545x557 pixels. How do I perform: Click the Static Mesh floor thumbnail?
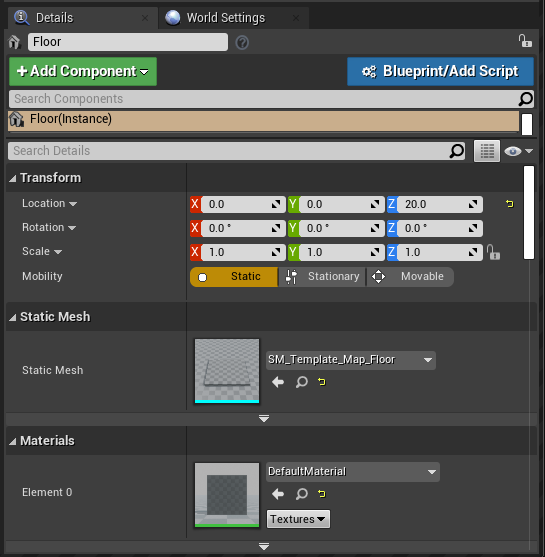pos(227,371)
